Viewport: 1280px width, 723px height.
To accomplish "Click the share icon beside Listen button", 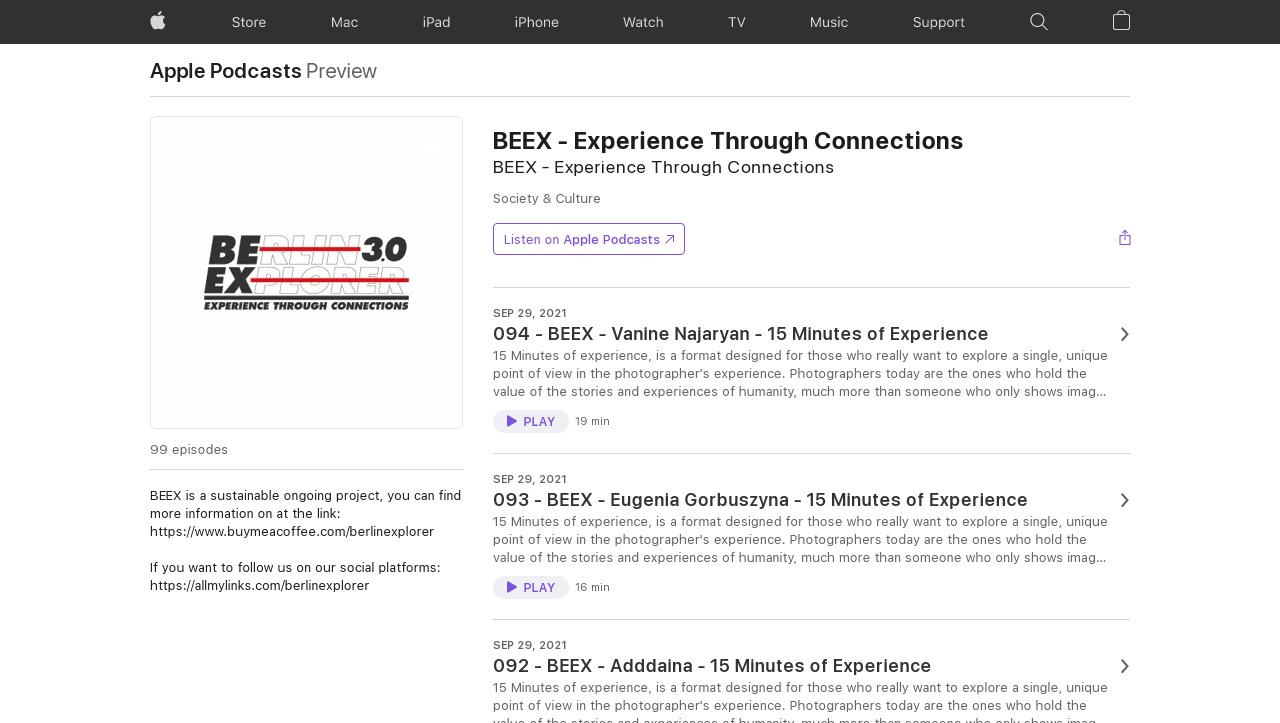I will coord(1125,238).
